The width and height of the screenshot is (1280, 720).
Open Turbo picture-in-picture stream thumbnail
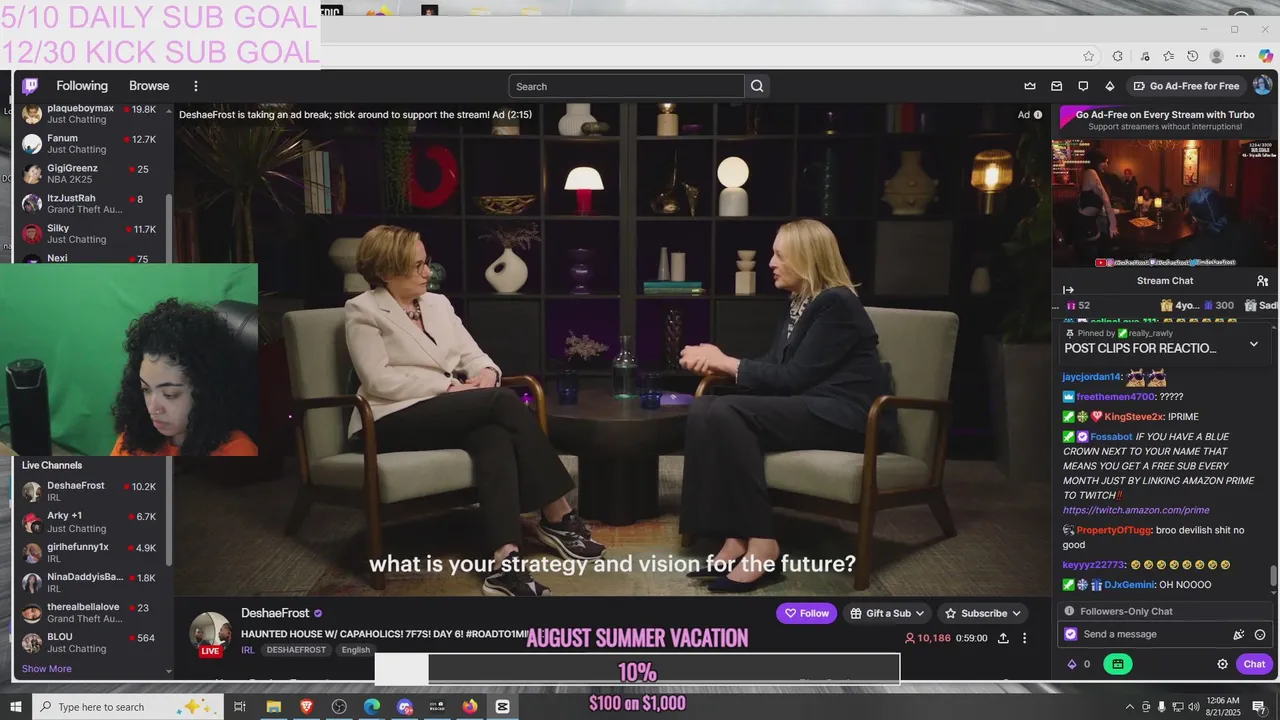coord(1165,203)
